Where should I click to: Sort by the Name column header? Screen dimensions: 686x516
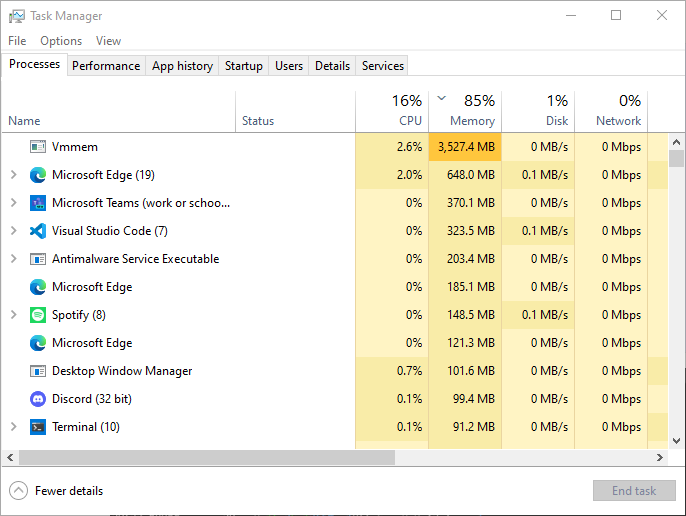tap(119, 112)
